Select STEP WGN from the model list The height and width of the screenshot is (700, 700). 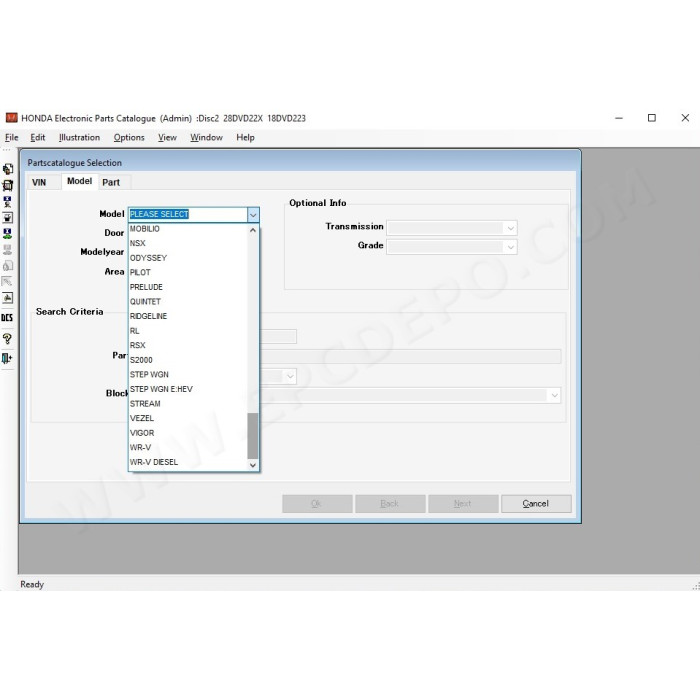pos(188,375)
